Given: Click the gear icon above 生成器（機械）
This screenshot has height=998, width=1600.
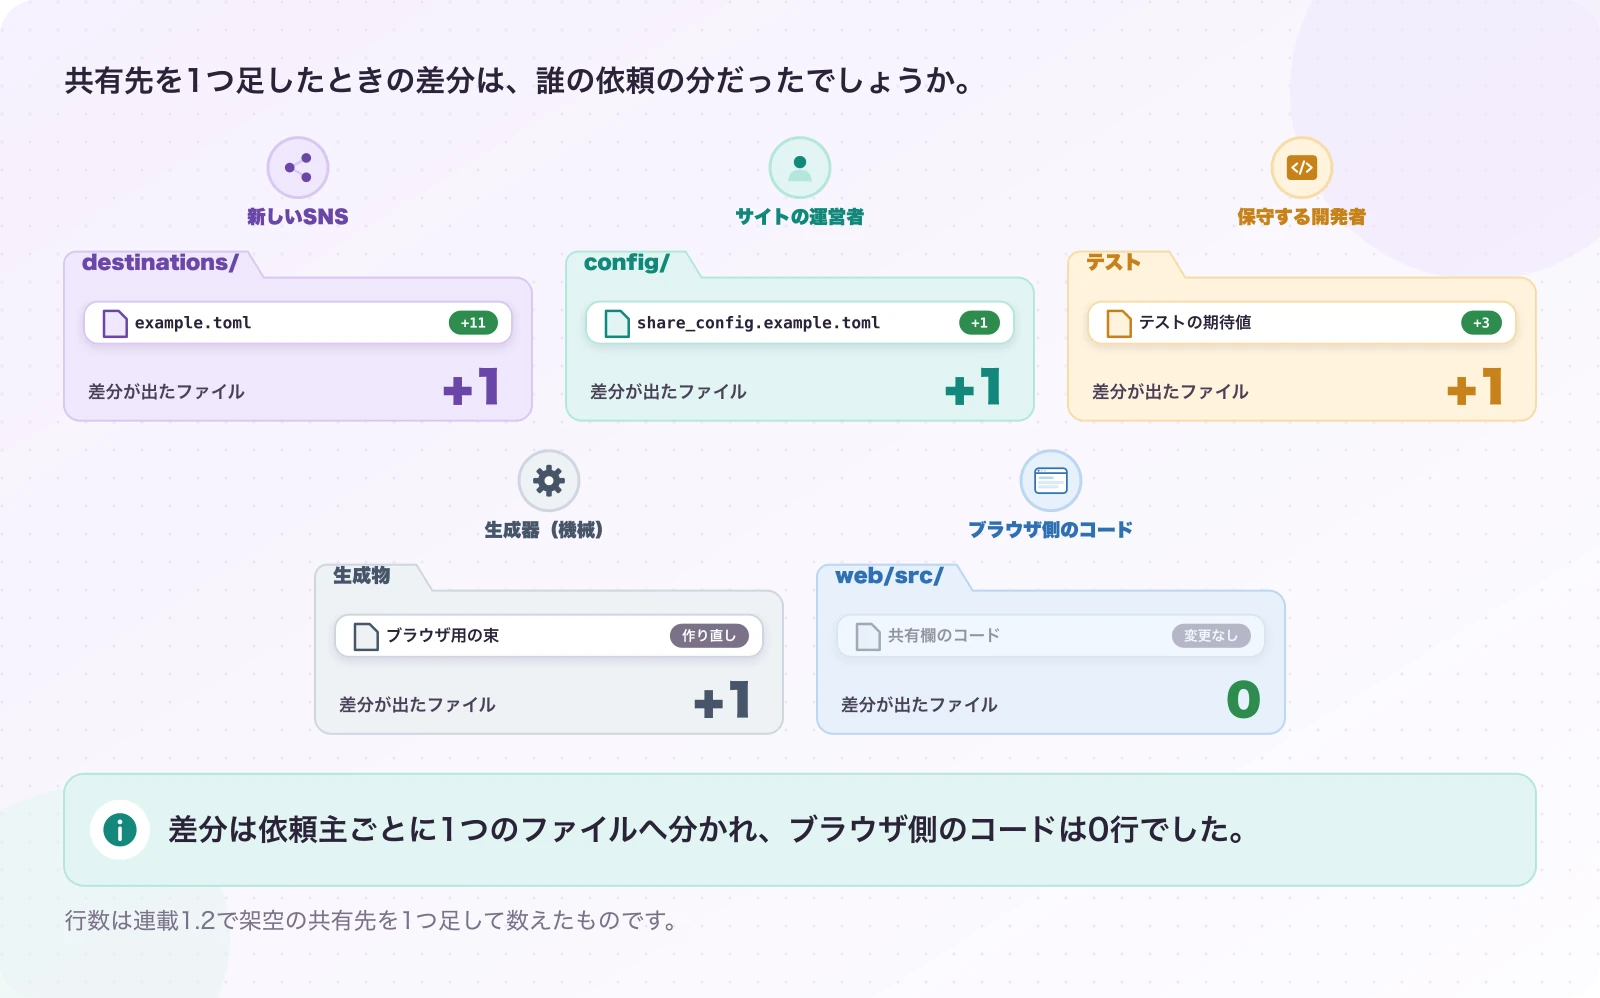Looking at the screenshot, I should (549, 480).
